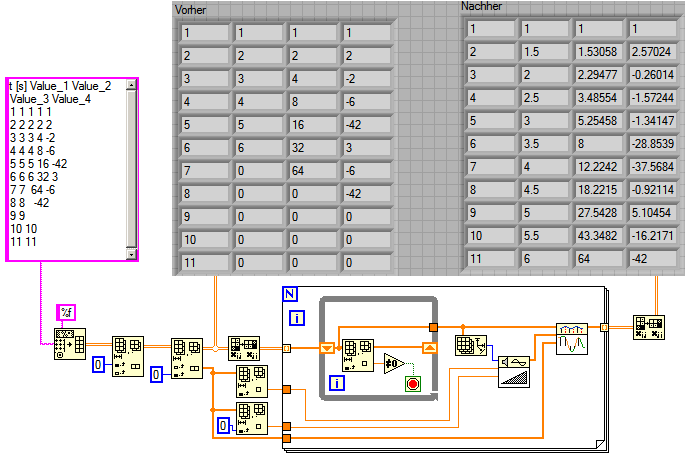The width and height of the screenshot is (685, 457).
Task: Select the Nachher cell containing 3.48554
Action: [599, 98]
